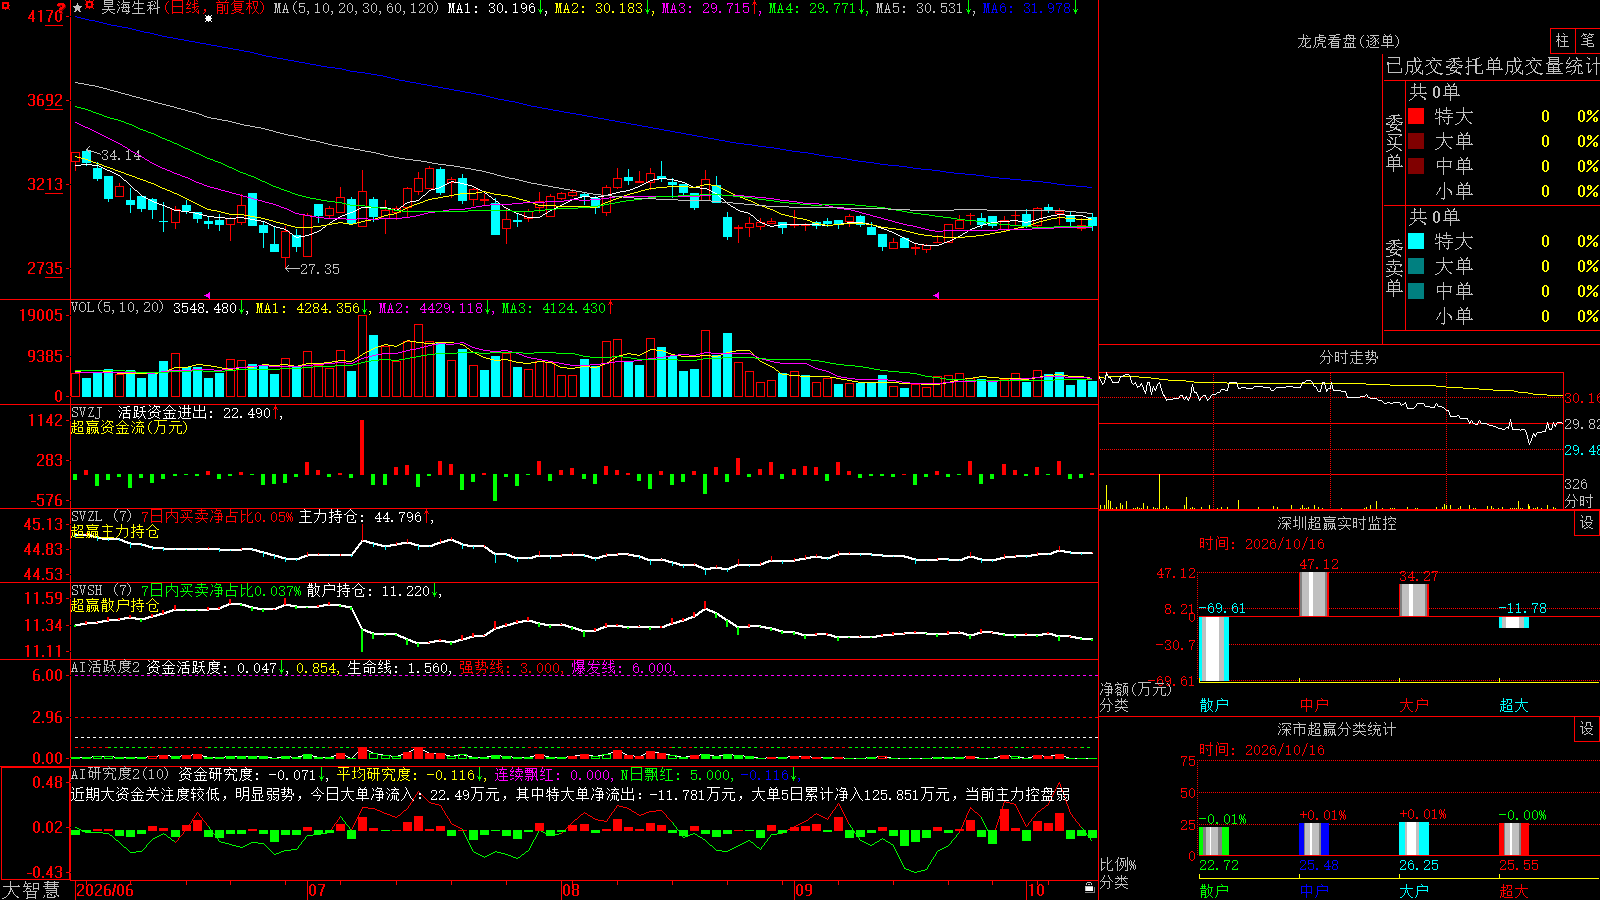Click the cyan 特大 sell-order color square

point(1416,241)
